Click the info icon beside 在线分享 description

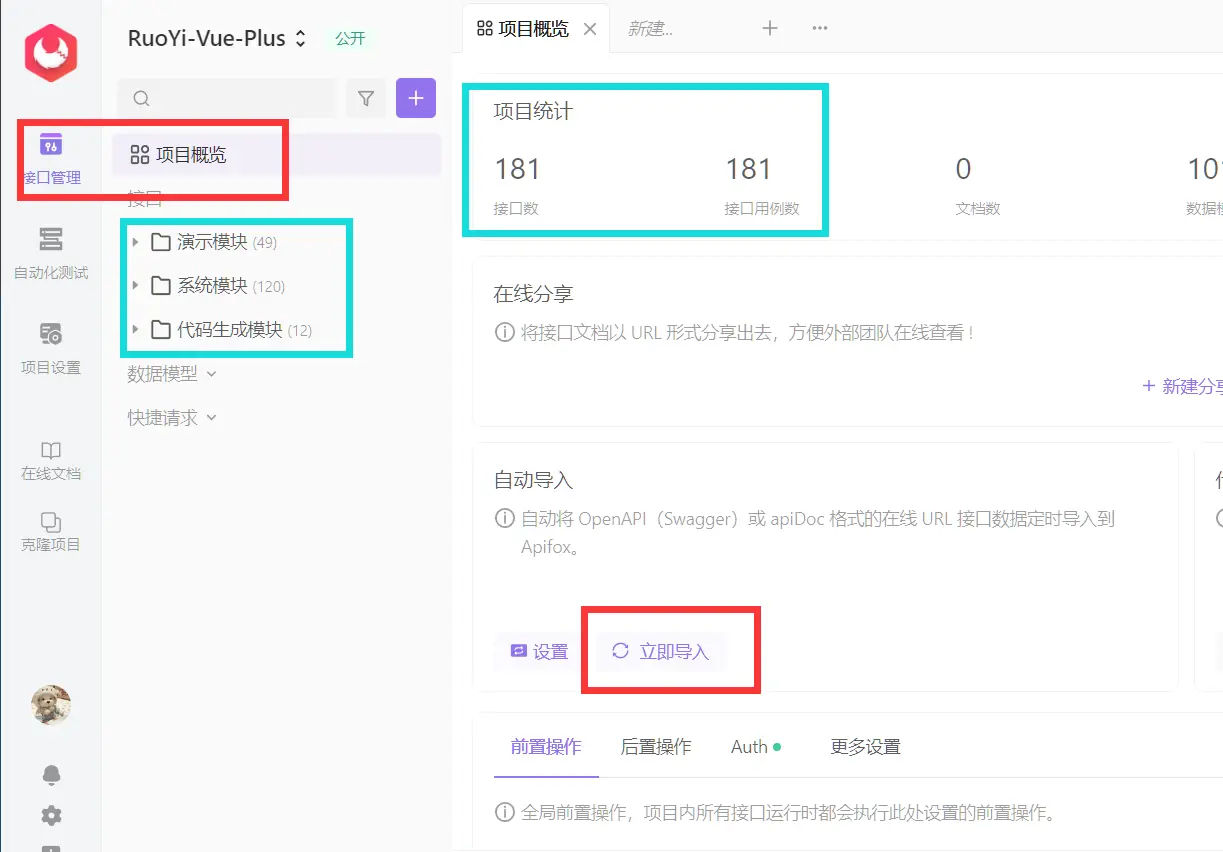(504, 333)
